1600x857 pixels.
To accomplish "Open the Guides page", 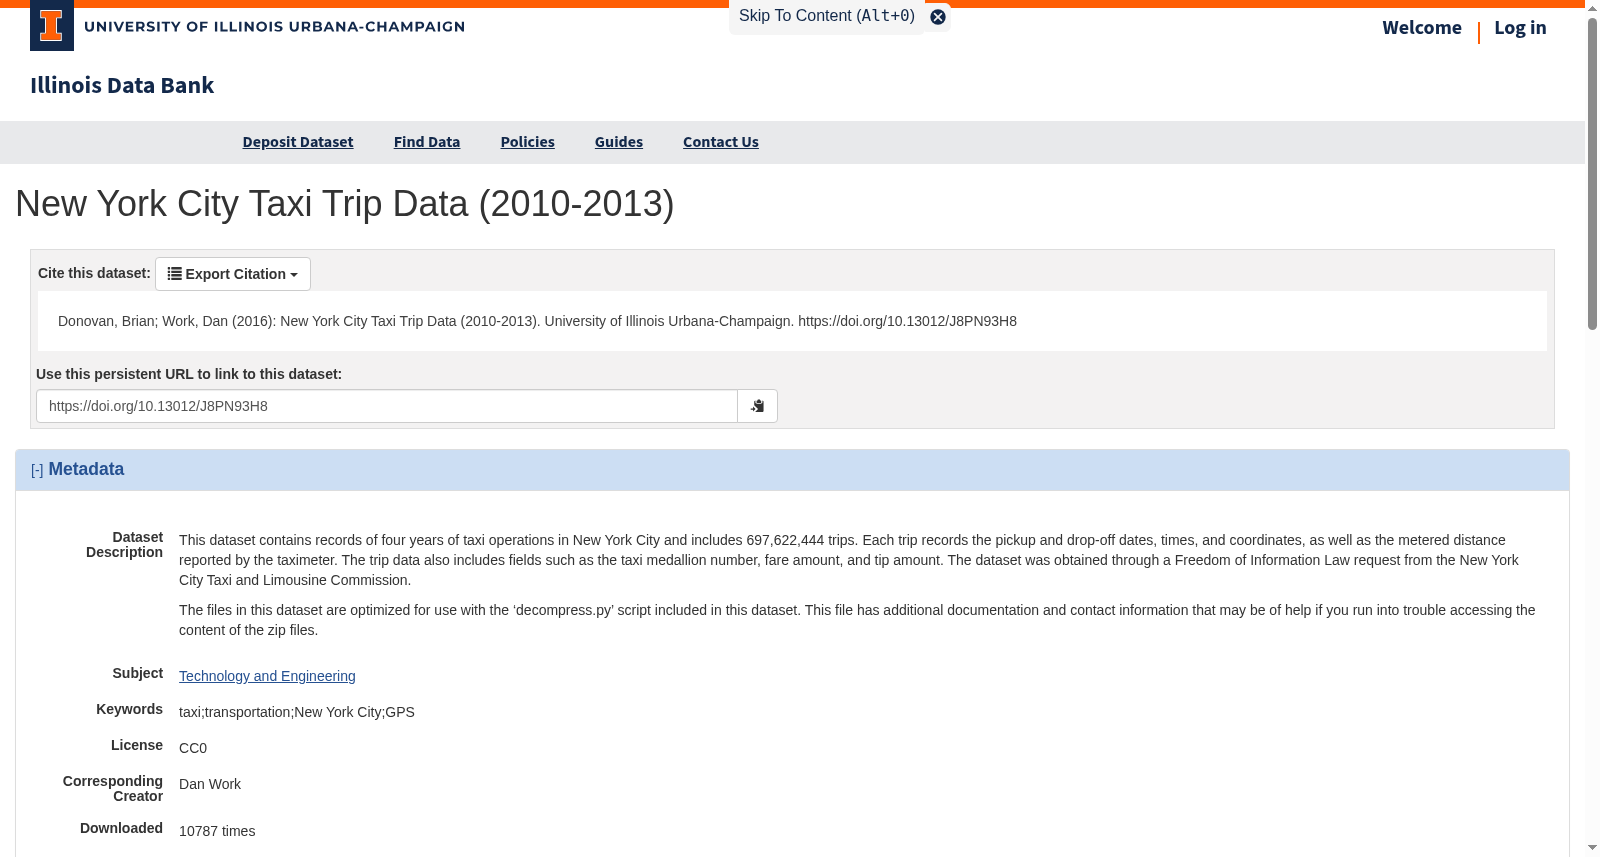I will point(619,142).
